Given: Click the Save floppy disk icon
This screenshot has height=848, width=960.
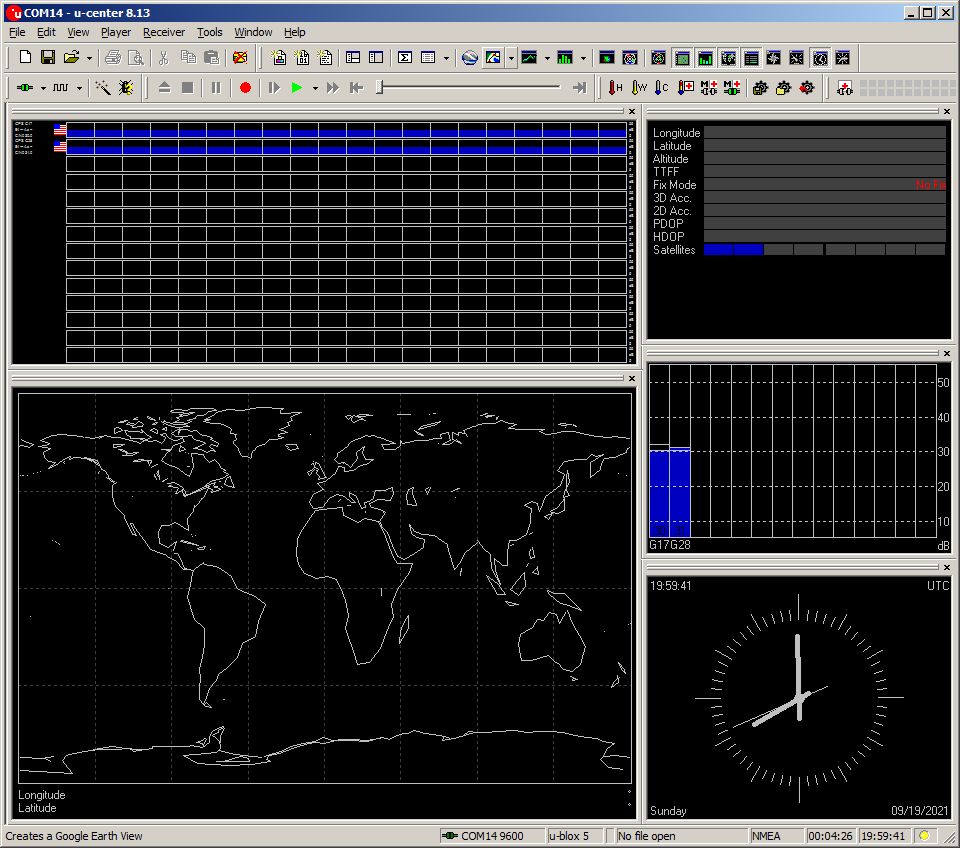Looking at the screenshot, I should (48, 58).
